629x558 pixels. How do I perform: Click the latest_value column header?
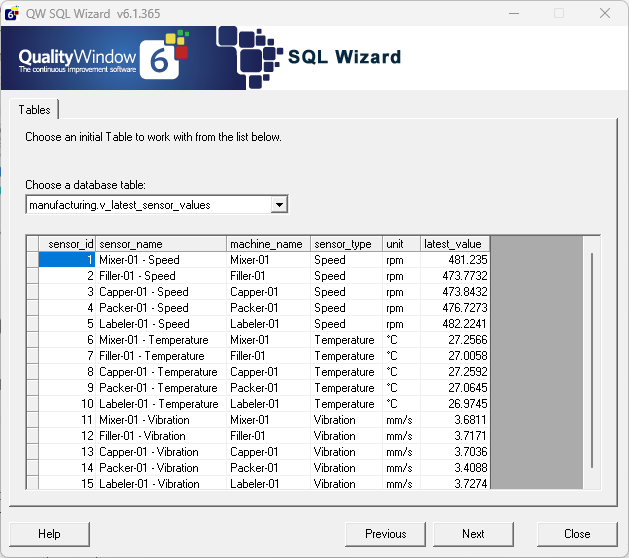(455, 244)
